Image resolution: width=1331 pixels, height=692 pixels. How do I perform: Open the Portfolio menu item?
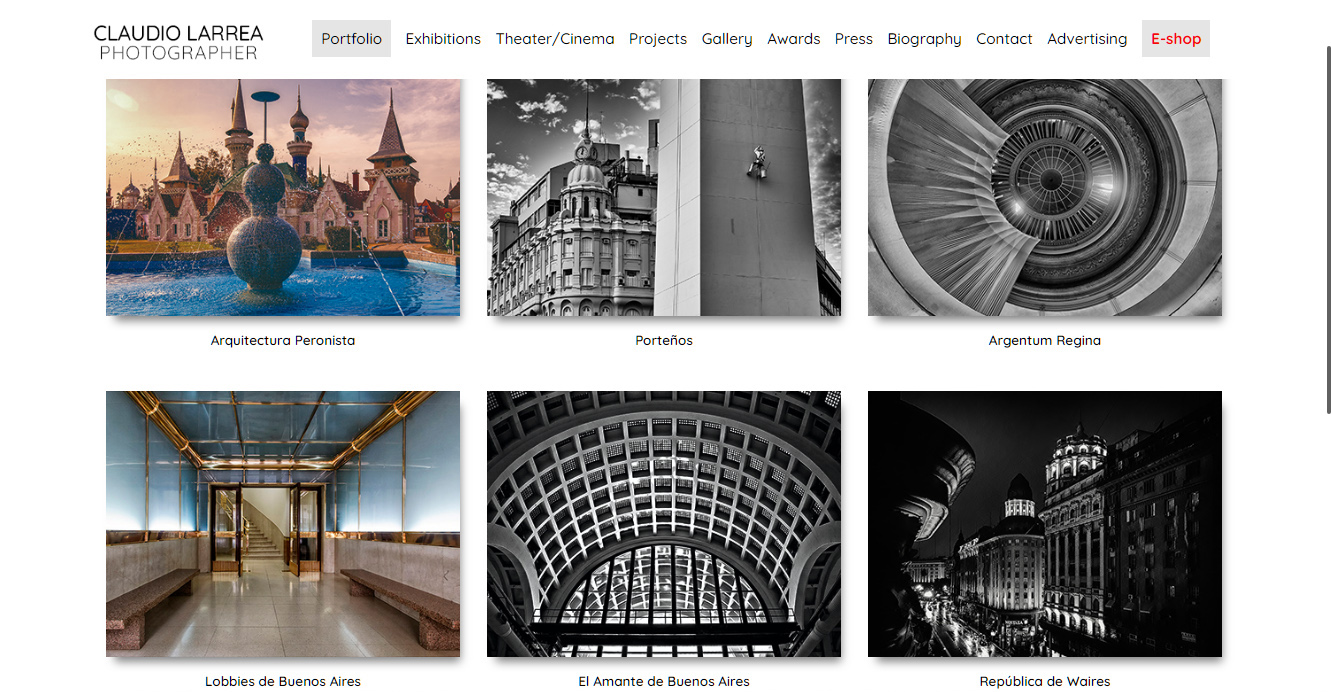(x=351, y=39)
